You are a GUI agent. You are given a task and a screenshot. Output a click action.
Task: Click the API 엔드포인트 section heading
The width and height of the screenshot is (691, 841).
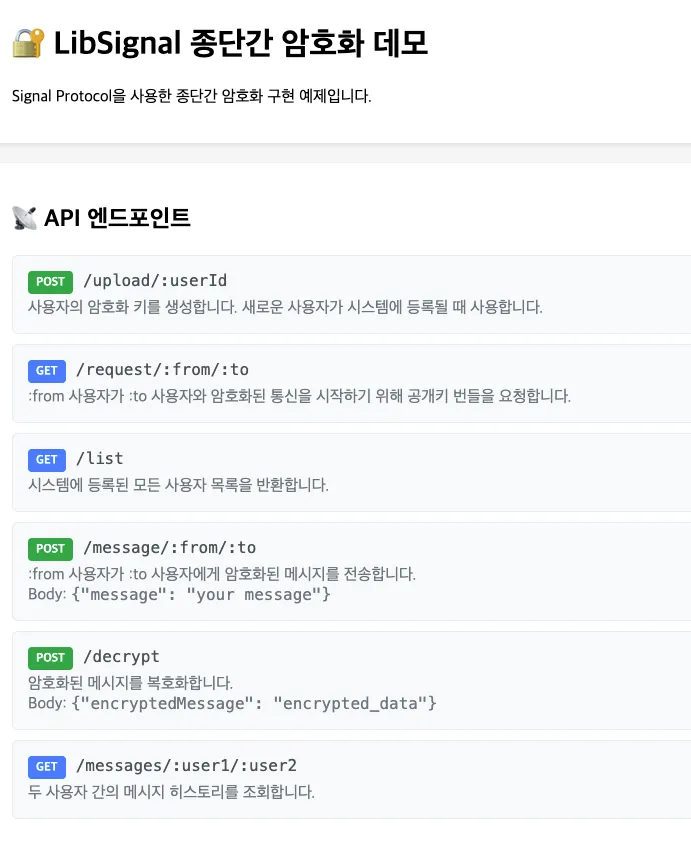117,218
